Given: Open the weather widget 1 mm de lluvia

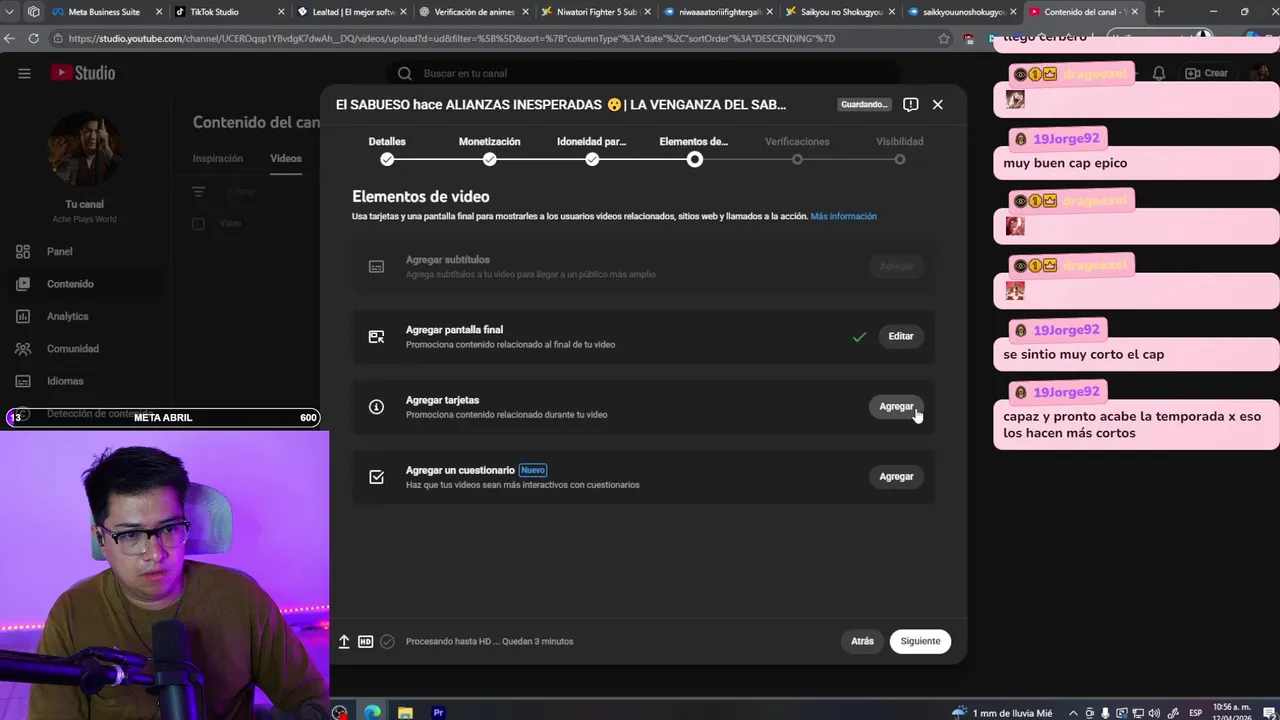Looking at the screenshot, I should point(1001,713).
